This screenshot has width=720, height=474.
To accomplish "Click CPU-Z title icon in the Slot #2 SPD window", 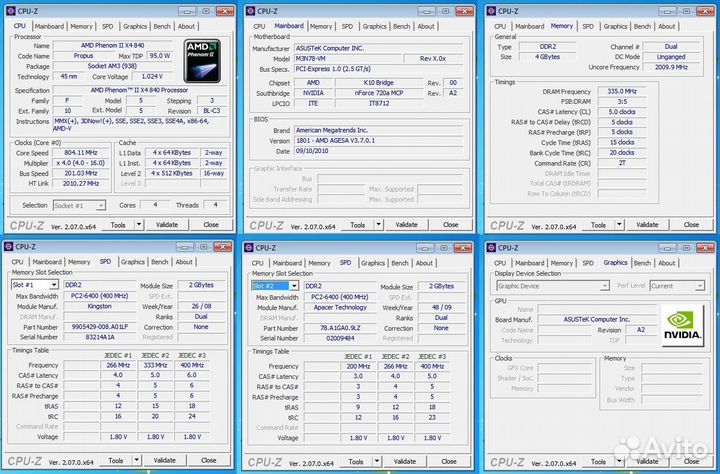I will pyautogui.click(x=248, y=248).
